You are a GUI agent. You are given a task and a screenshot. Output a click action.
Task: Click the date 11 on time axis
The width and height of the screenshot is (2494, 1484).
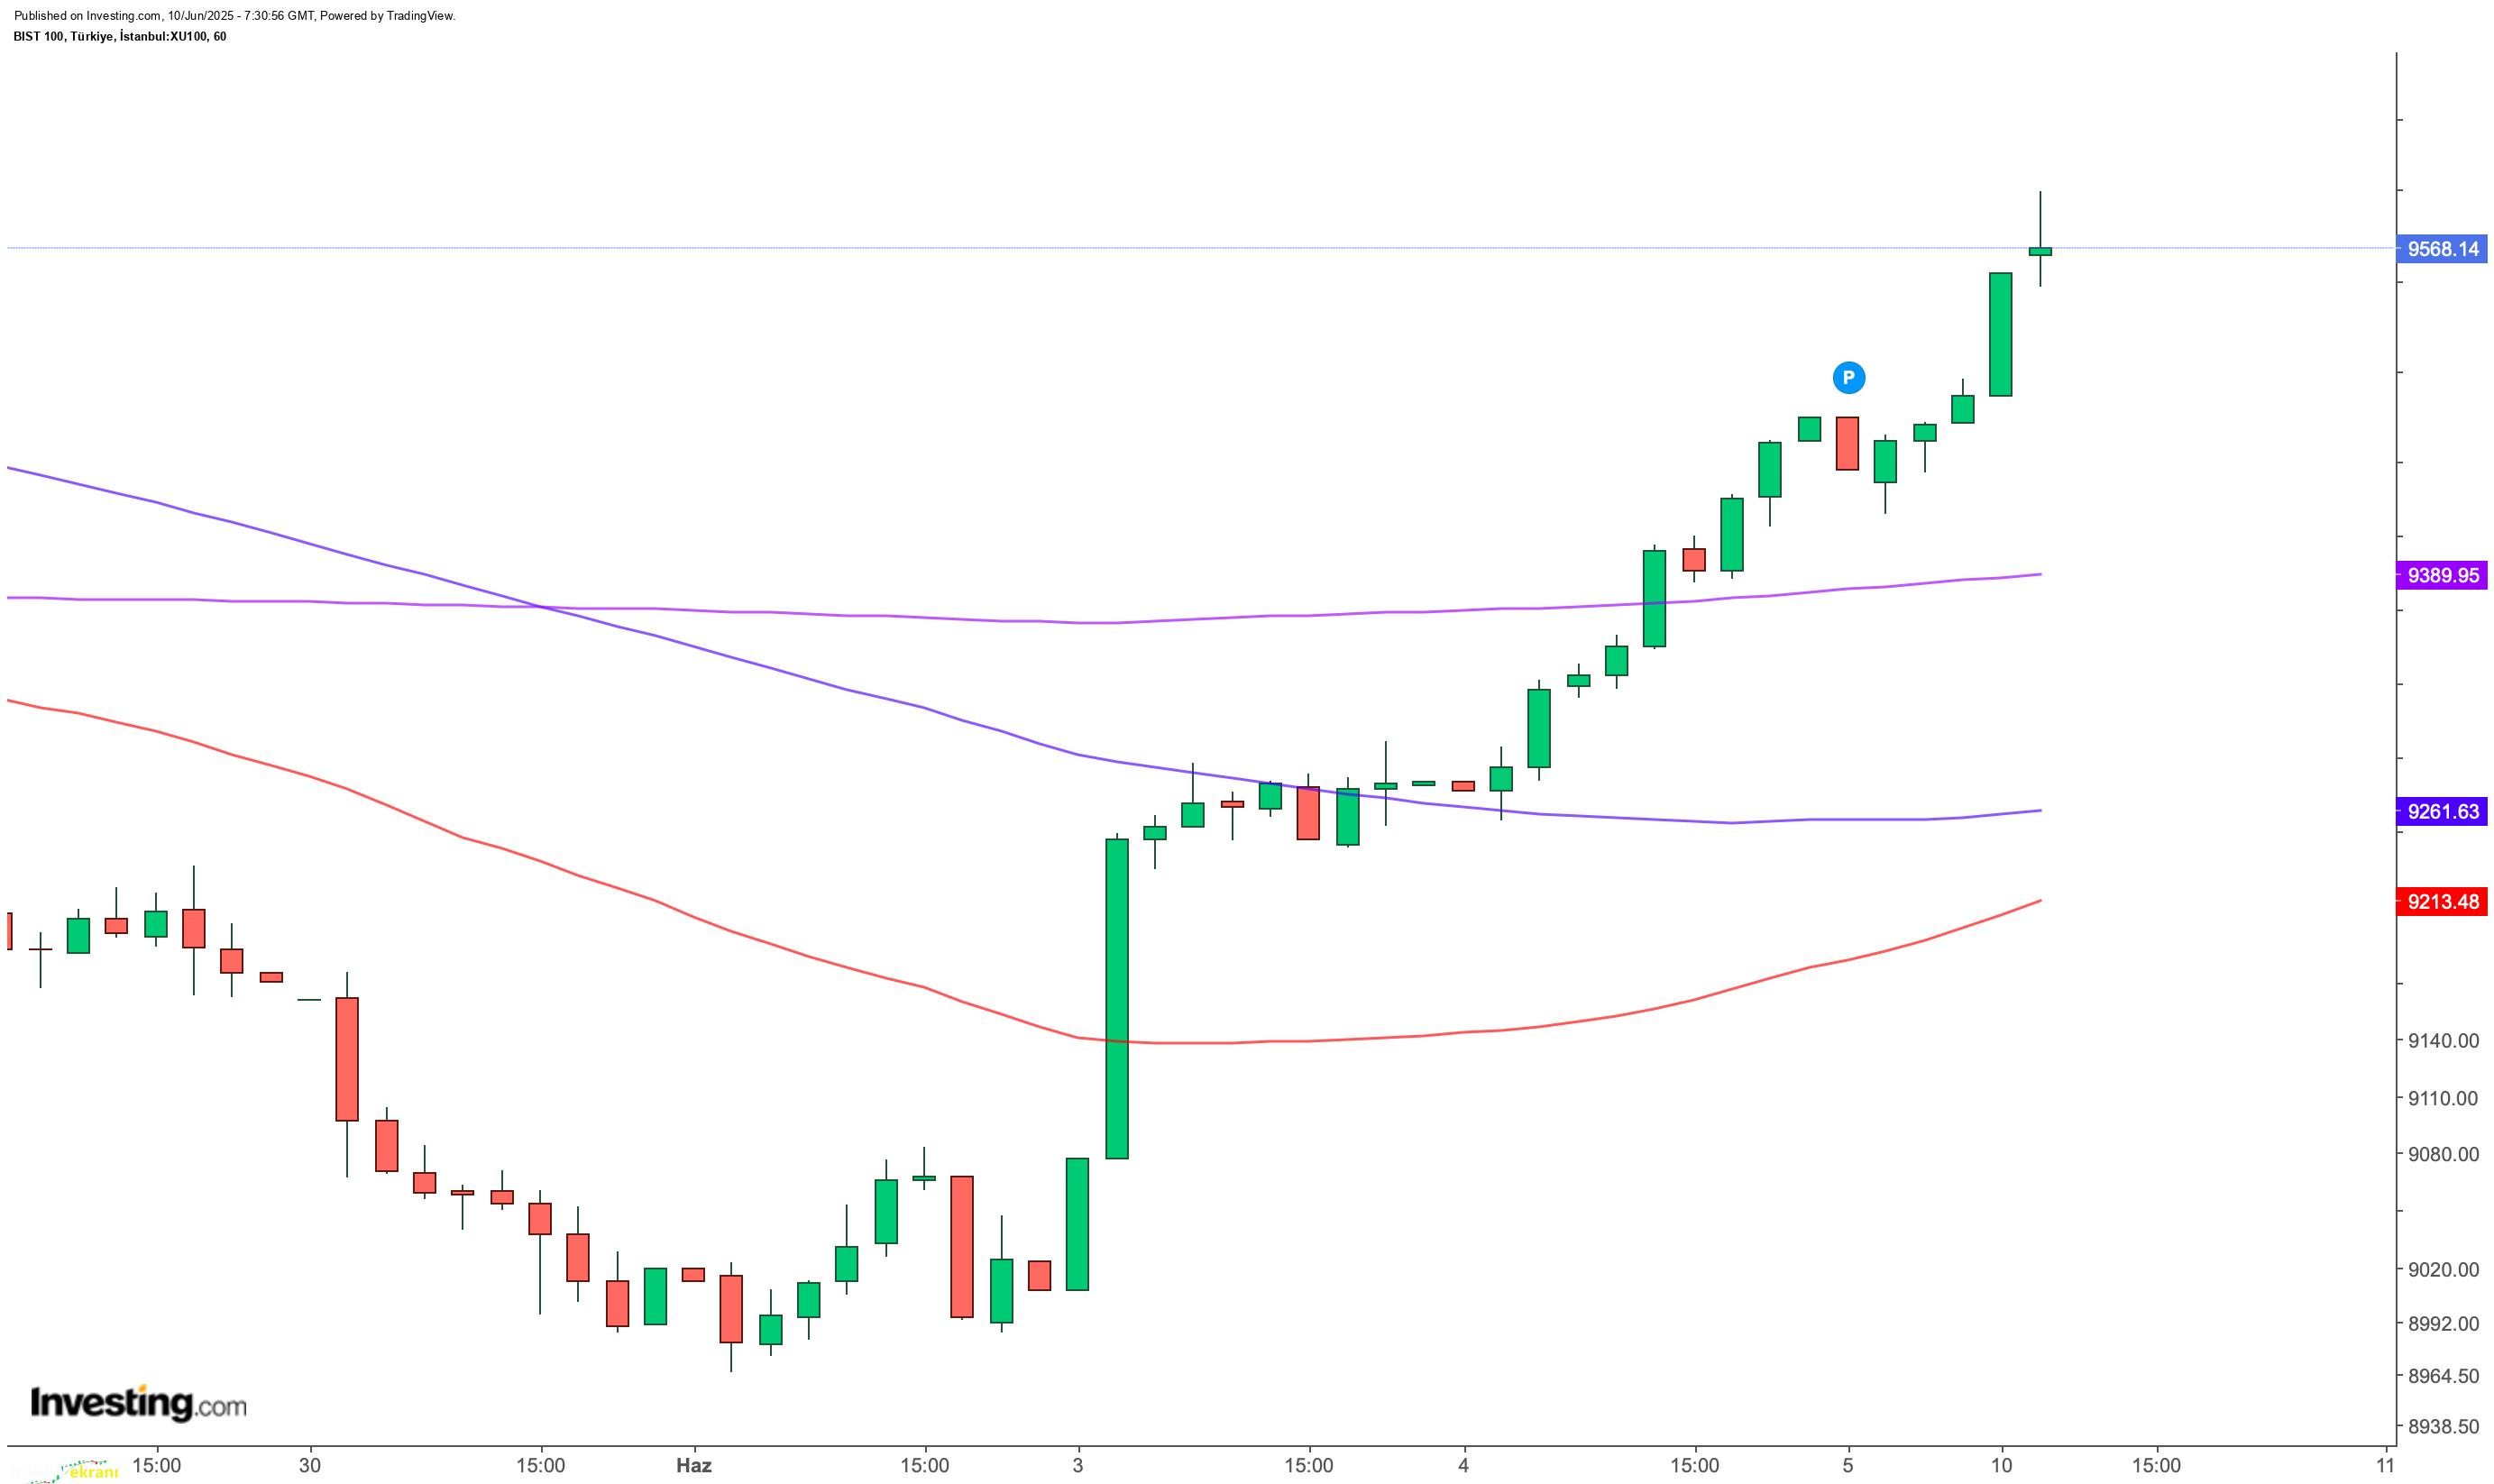pos(2386,1465)
